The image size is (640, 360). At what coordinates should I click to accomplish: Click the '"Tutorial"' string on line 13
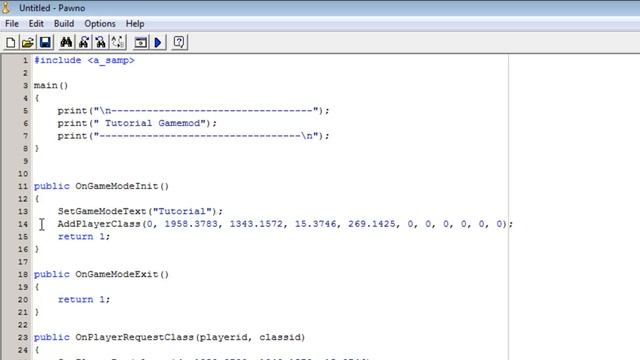click(182, 211)
